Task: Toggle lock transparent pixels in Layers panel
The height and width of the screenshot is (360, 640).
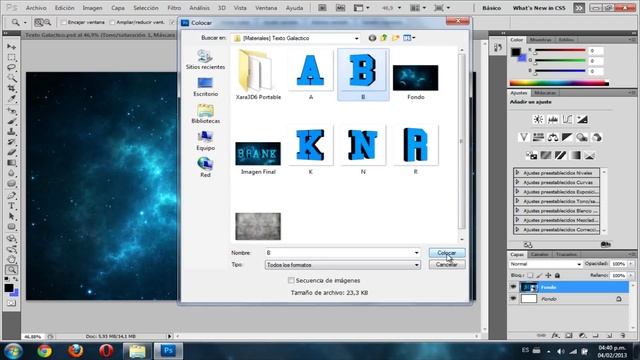Action: (530, 276)
